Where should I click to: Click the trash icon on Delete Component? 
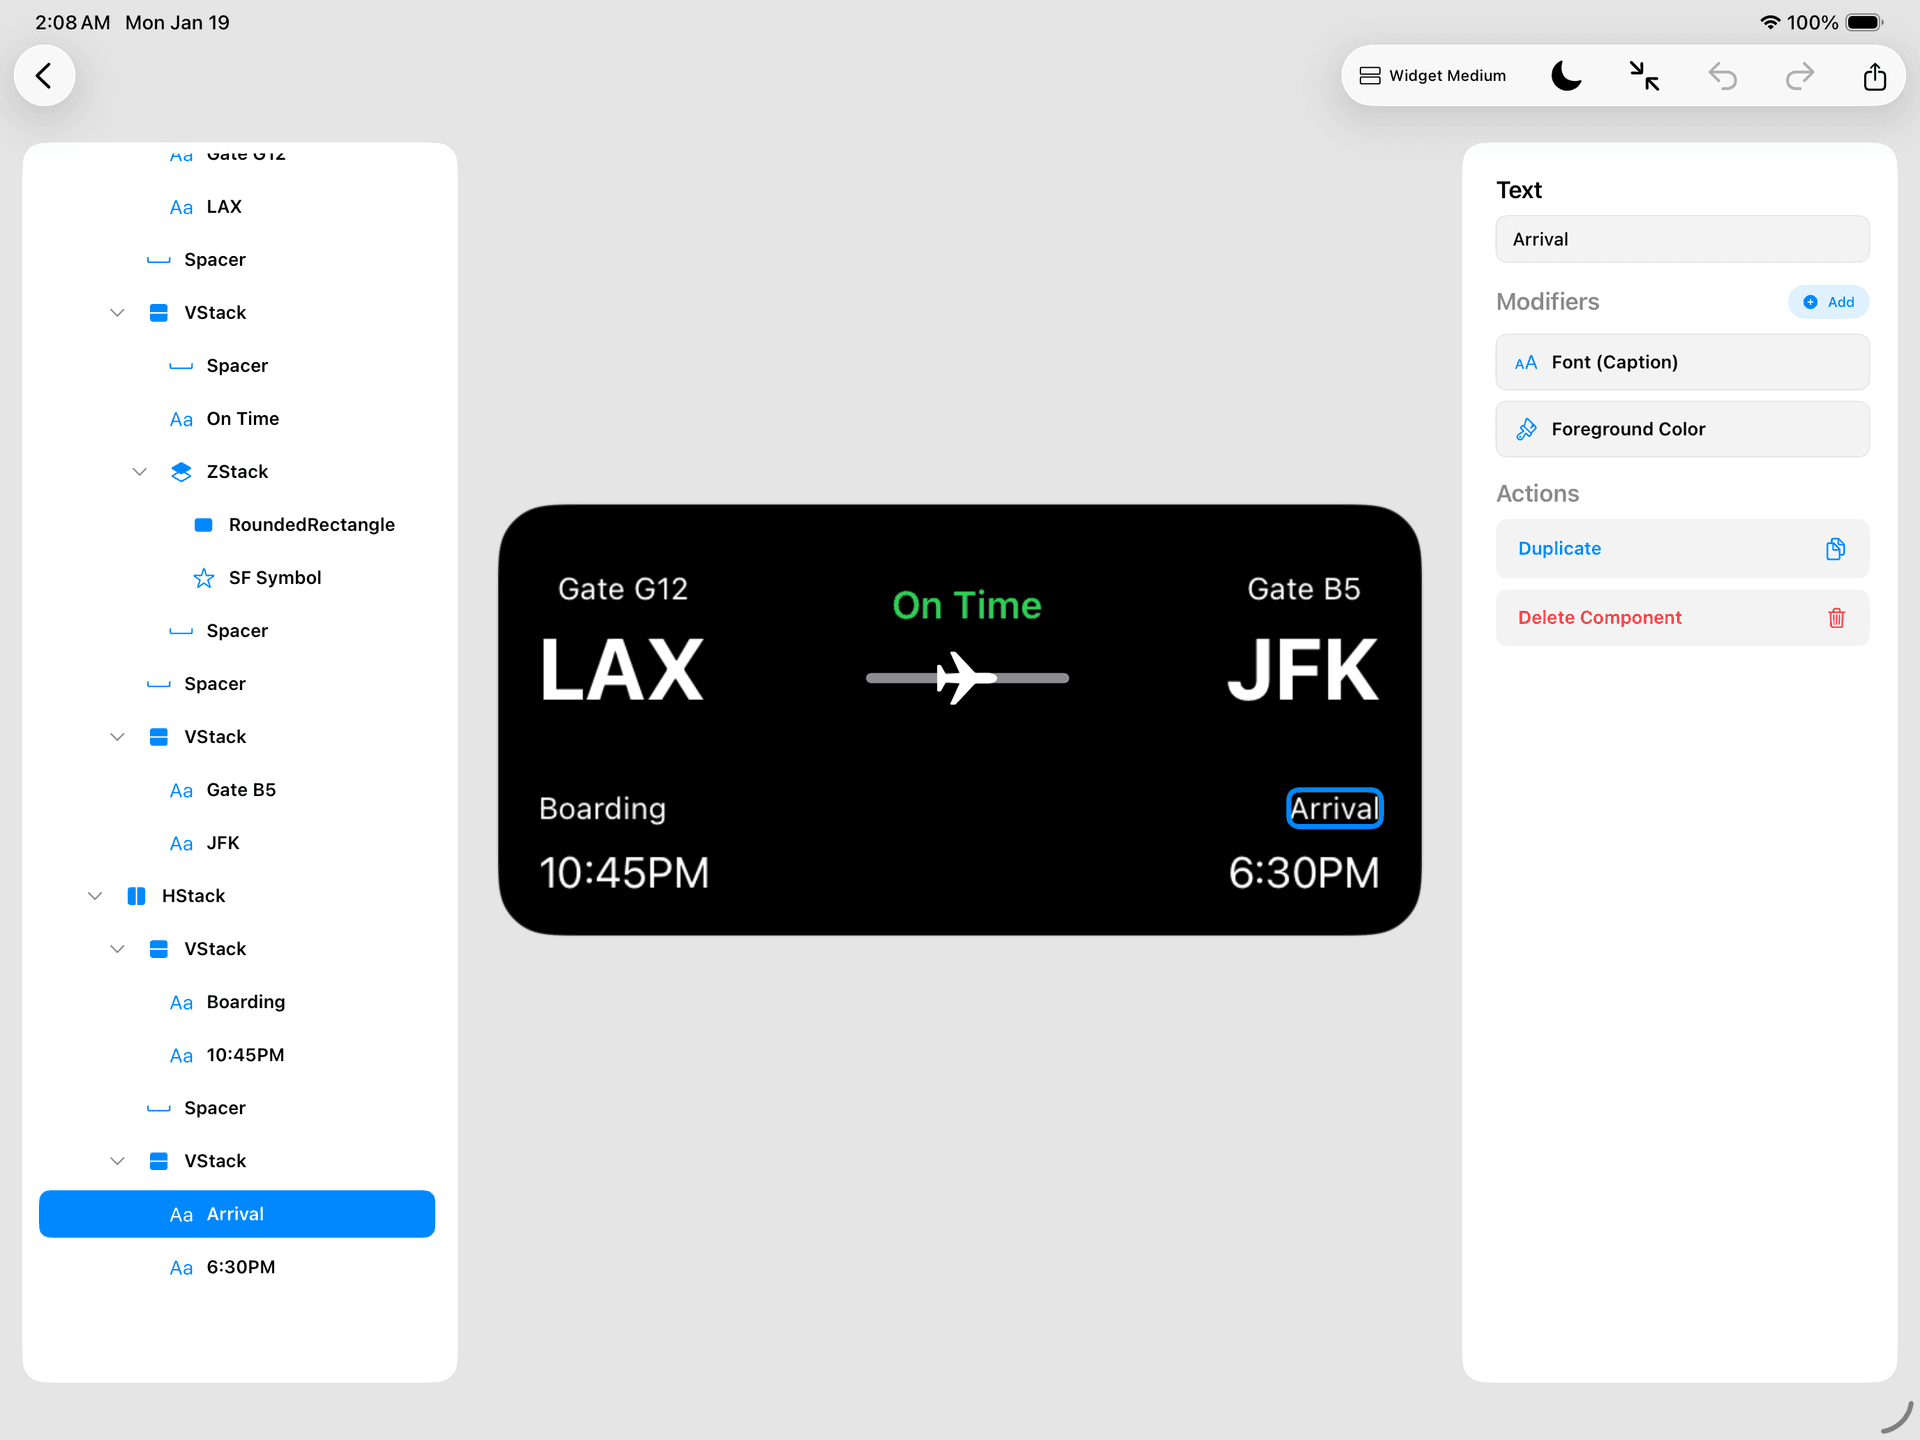(x=1836, y=618)
